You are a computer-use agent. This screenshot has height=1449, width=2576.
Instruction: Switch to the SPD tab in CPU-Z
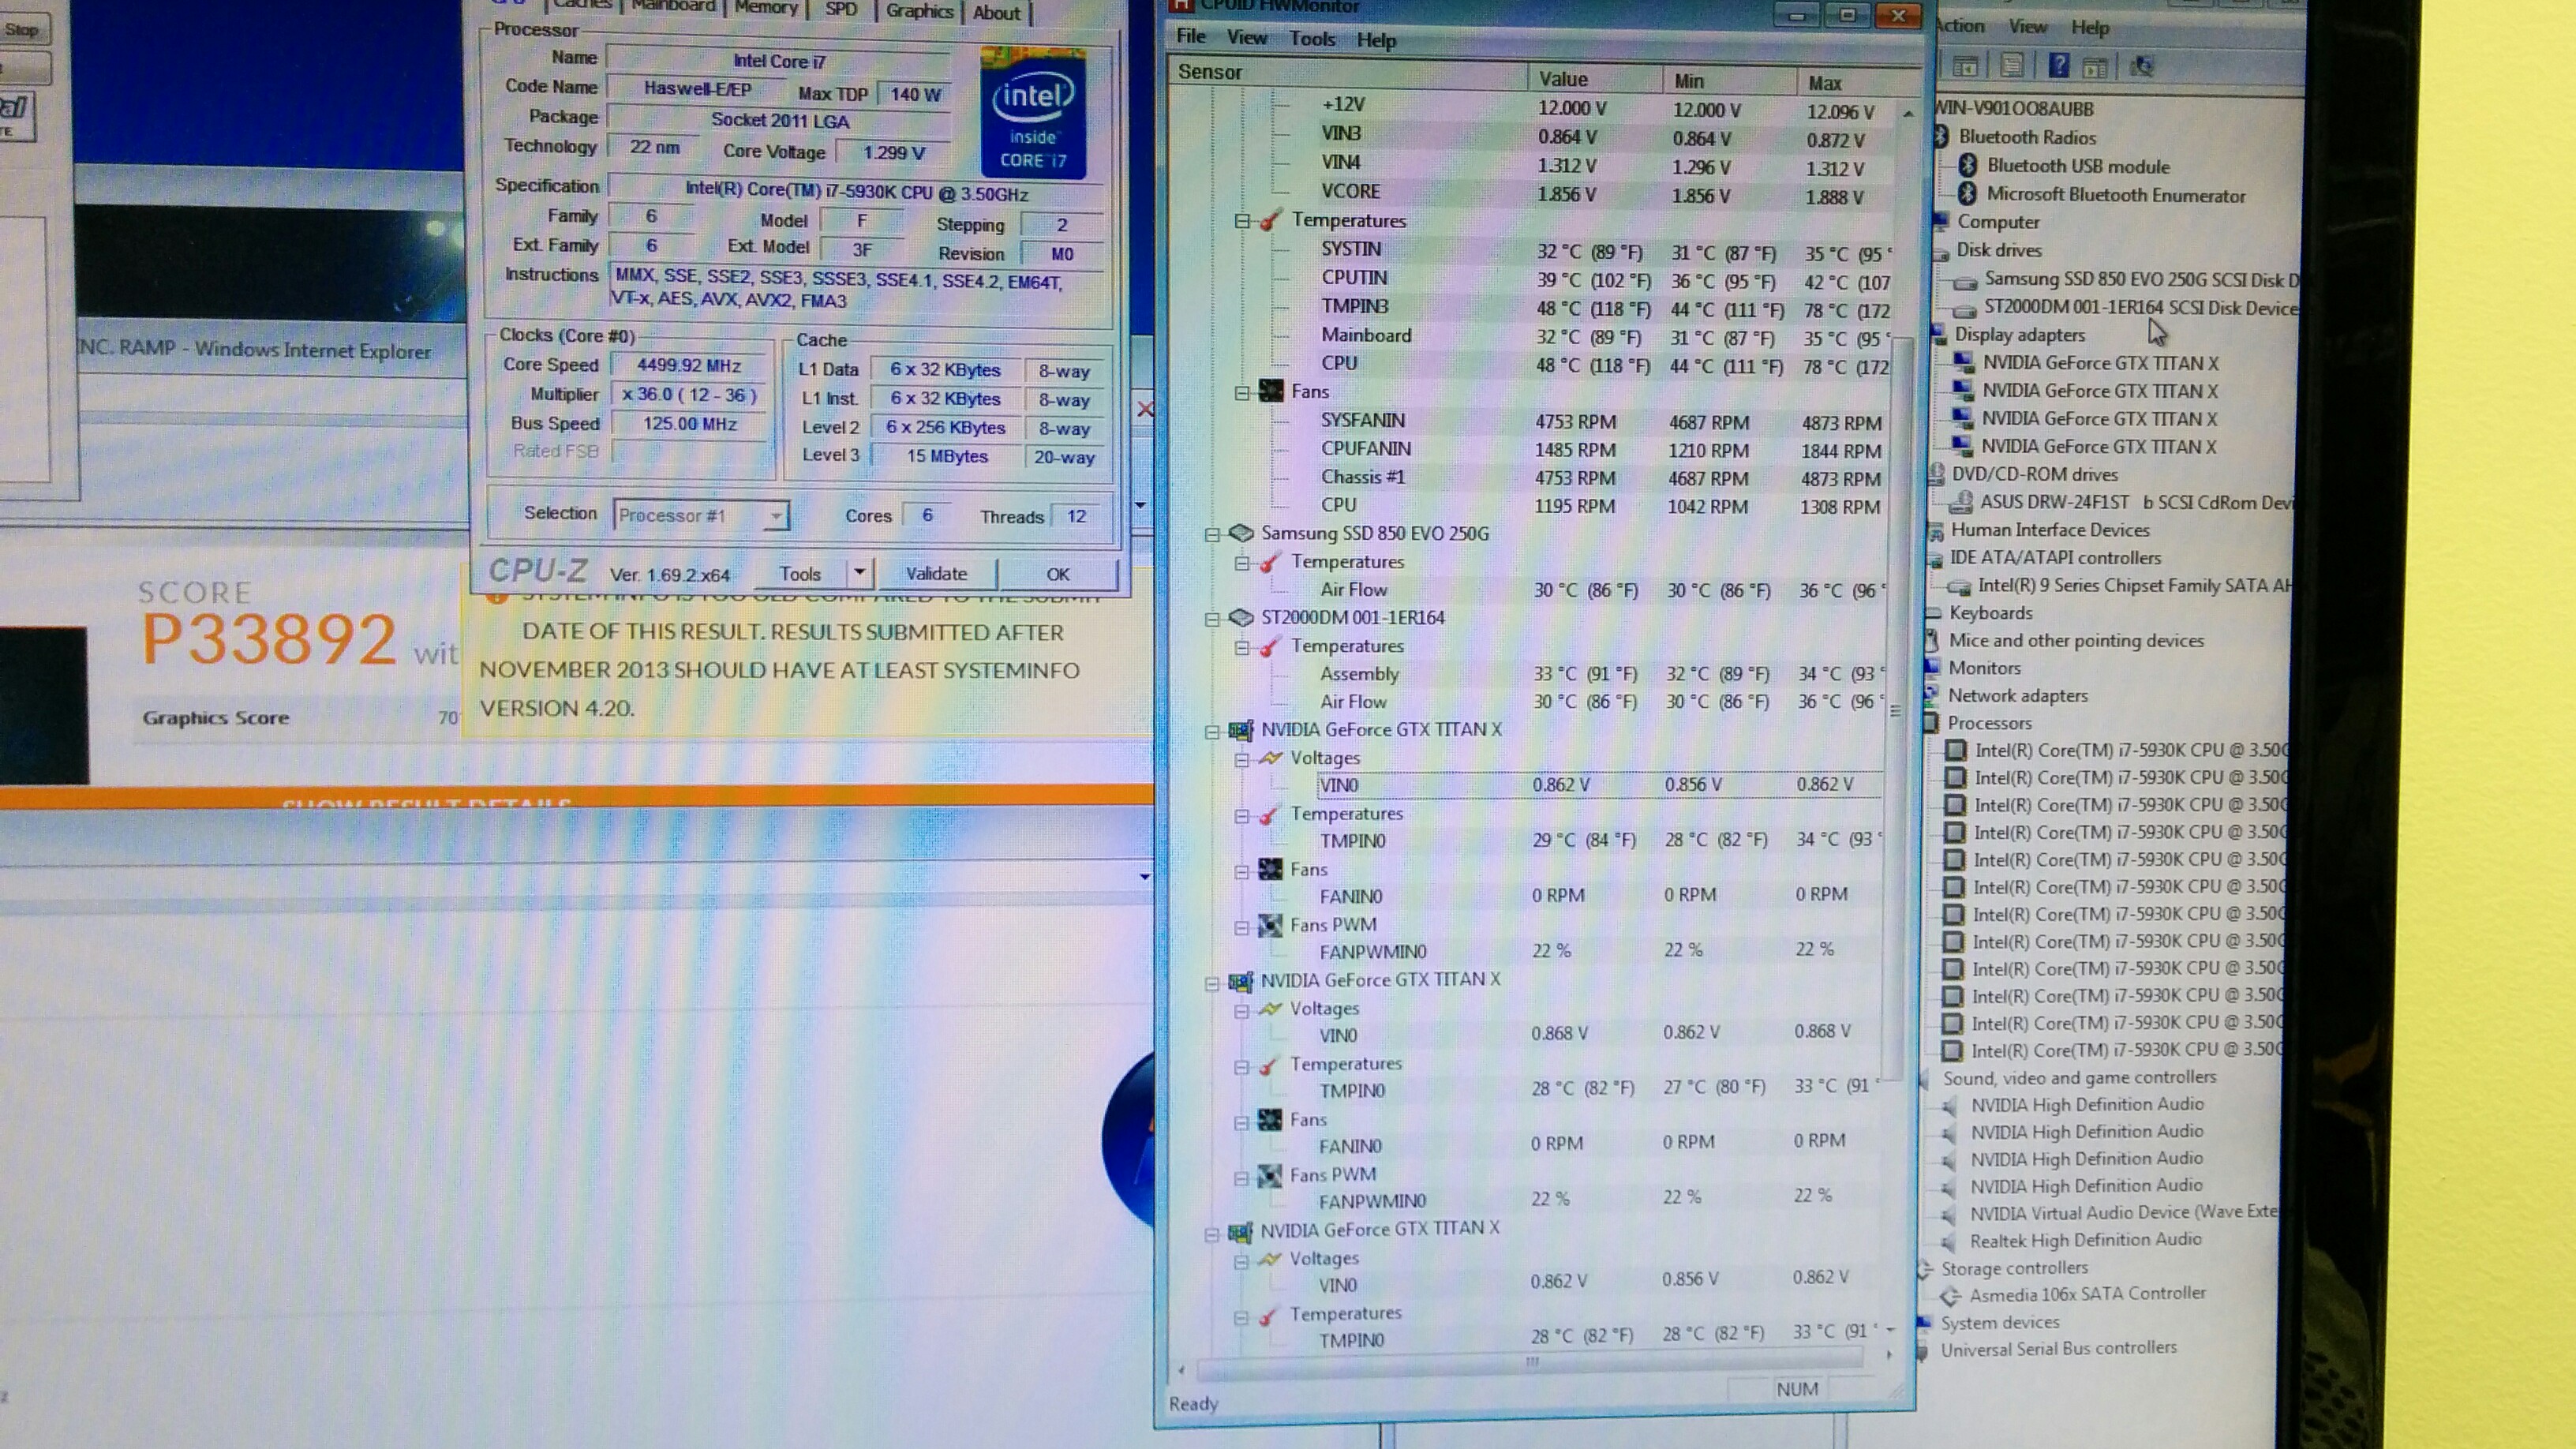tap(841, 10)
